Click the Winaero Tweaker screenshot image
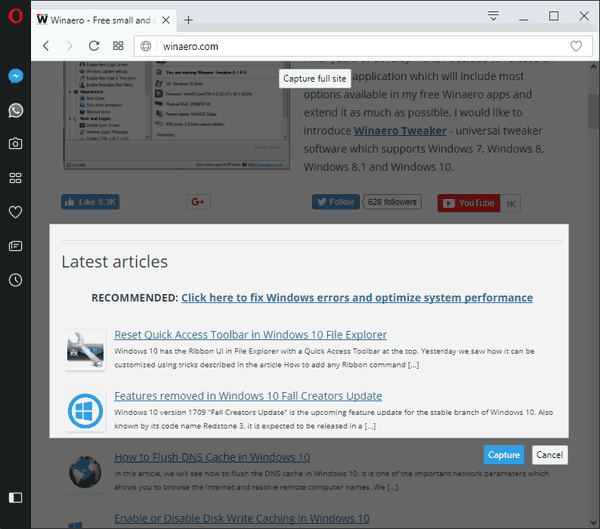Viewport: 600px width, 529px height. [176, 115]
